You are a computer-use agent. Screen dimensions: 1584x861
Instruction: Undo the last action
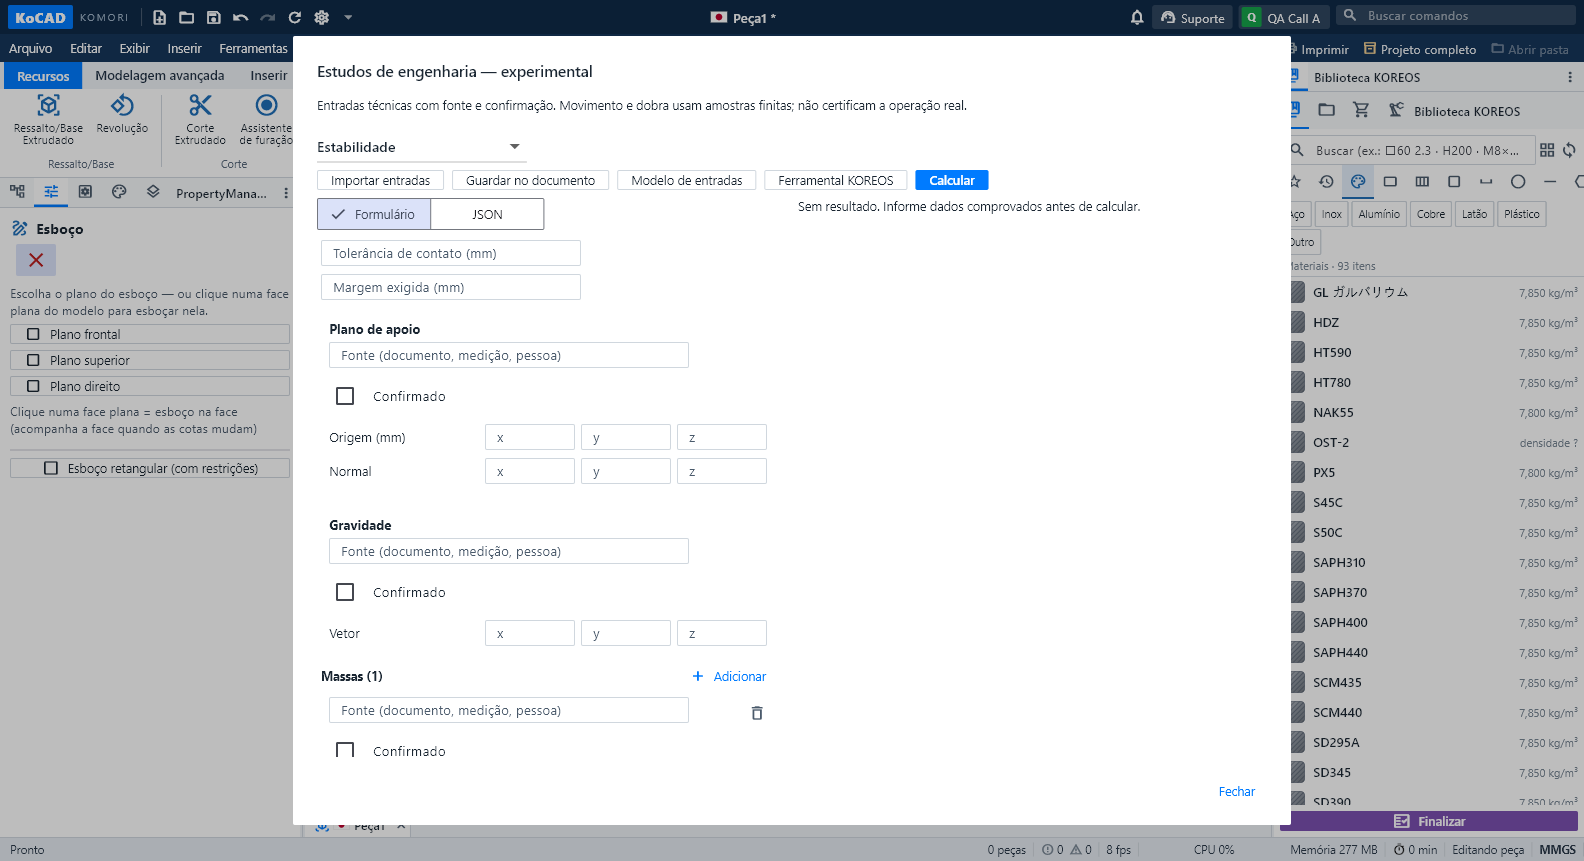[x=240, y=17]
